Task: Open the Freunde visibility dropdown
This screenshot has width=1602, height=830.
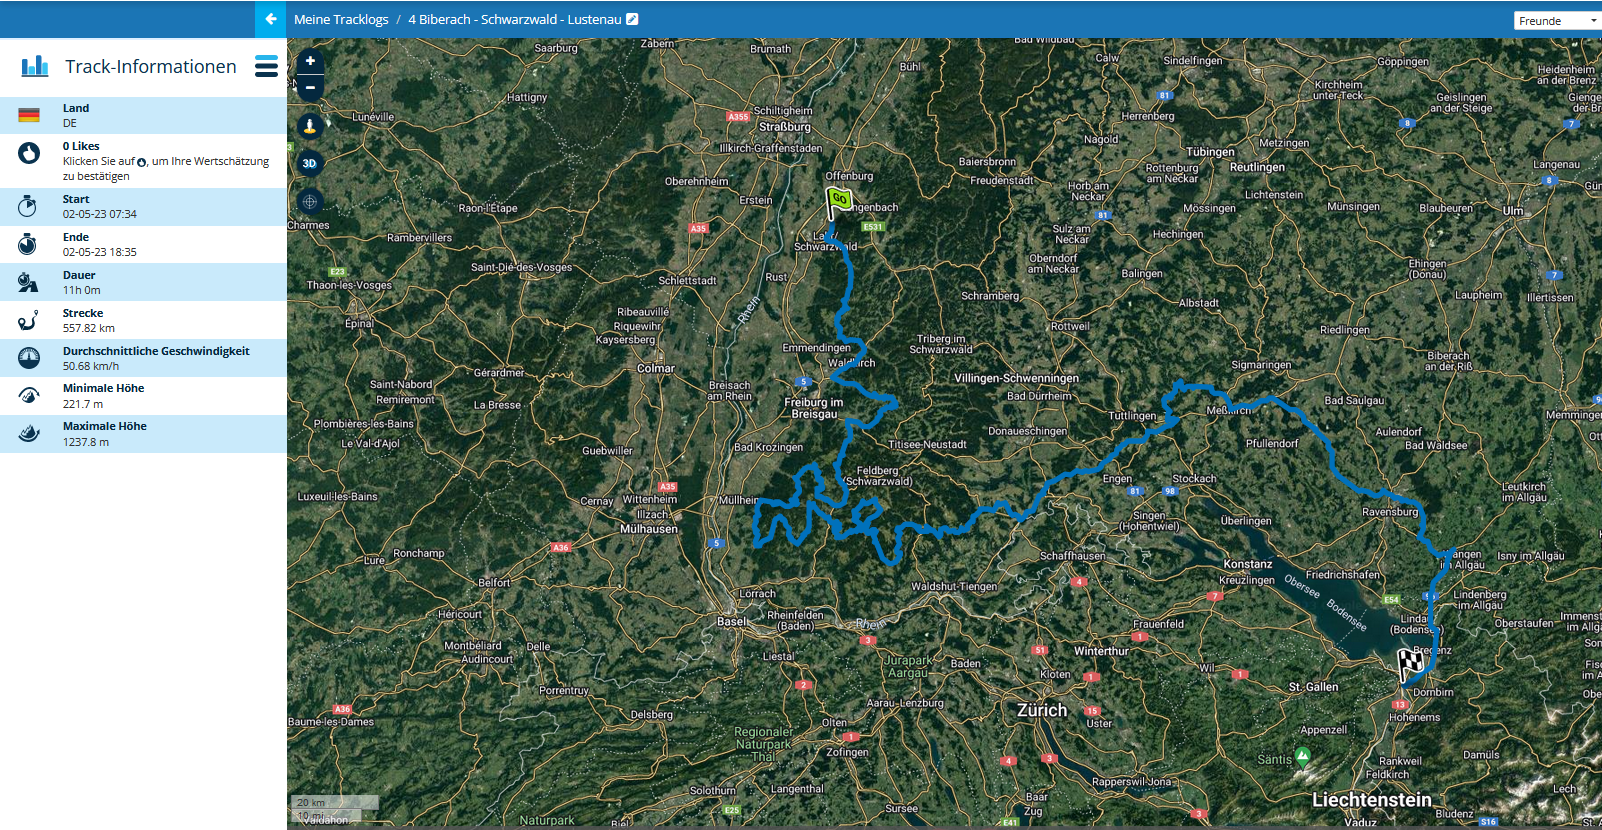Action: (x=1556, y=20)
